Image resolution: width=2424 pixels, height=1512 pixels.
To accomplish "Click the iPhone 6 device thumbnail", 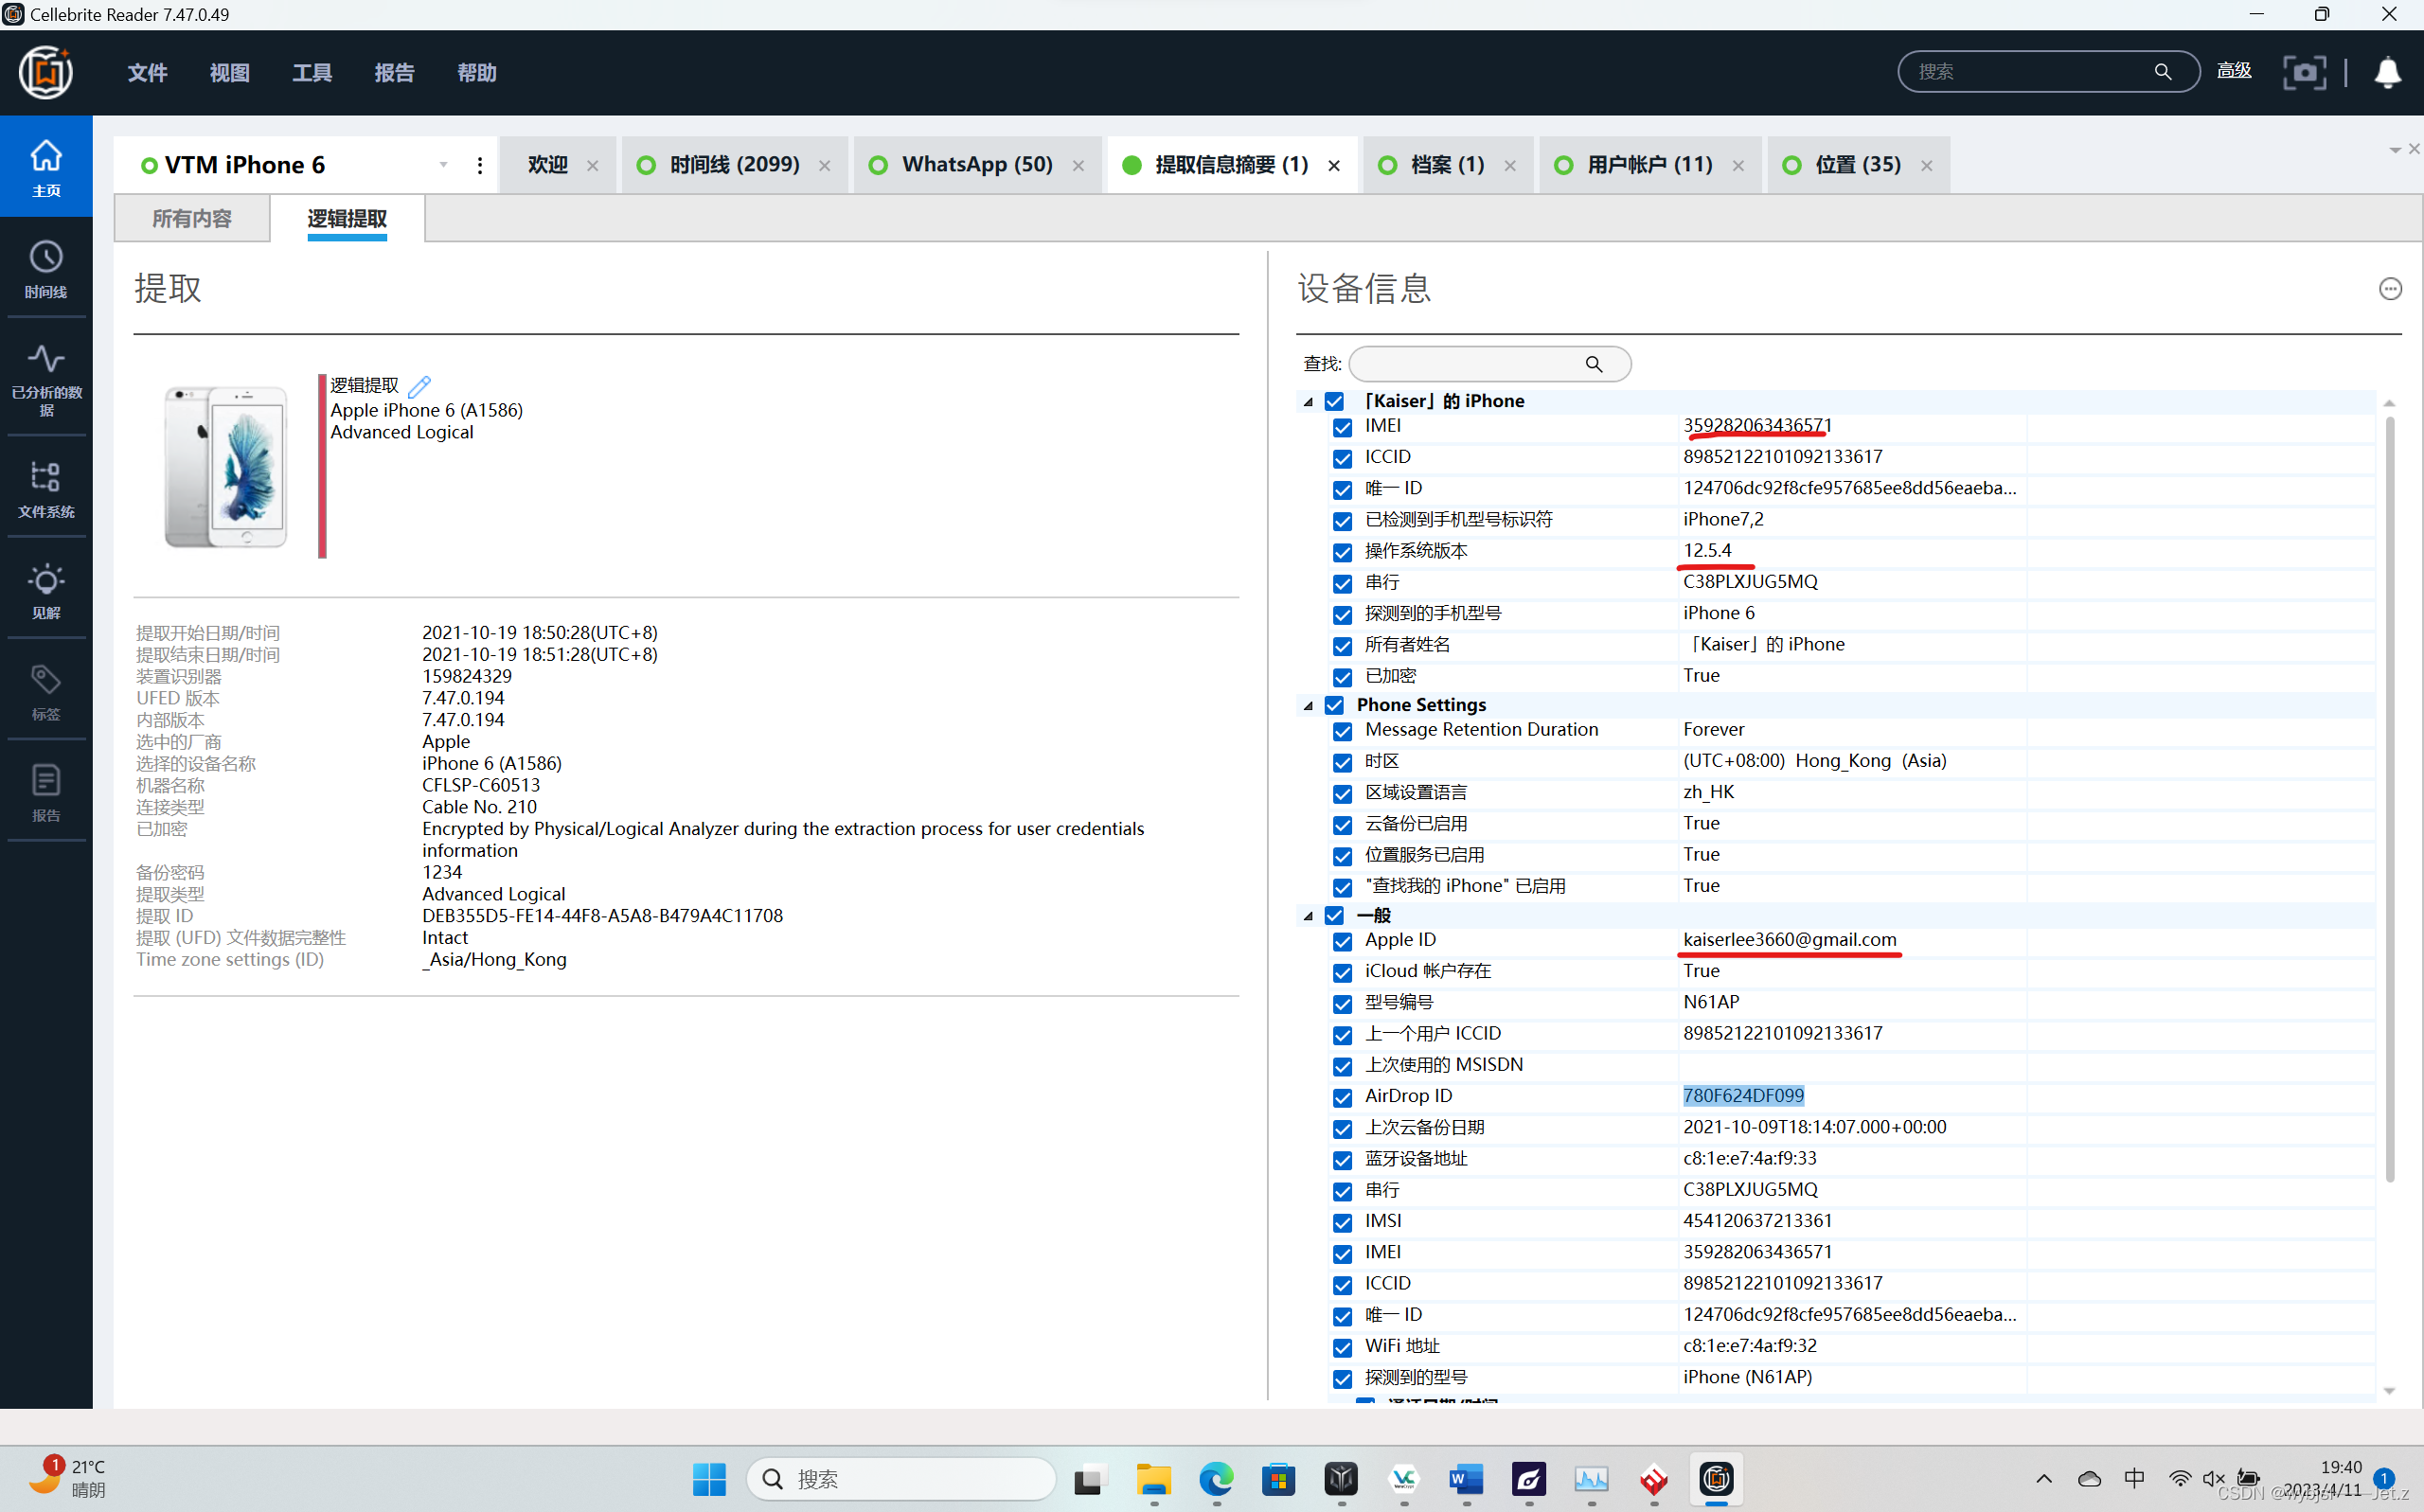I will tap(225, 467).
